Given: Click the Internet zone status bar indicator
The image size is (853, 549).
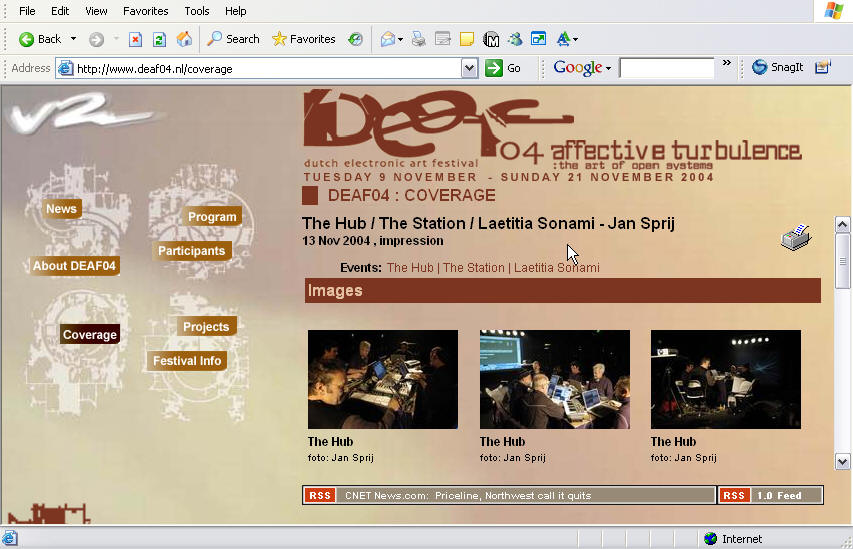Looking at the screenshot, I should click(x=733, y=539).
